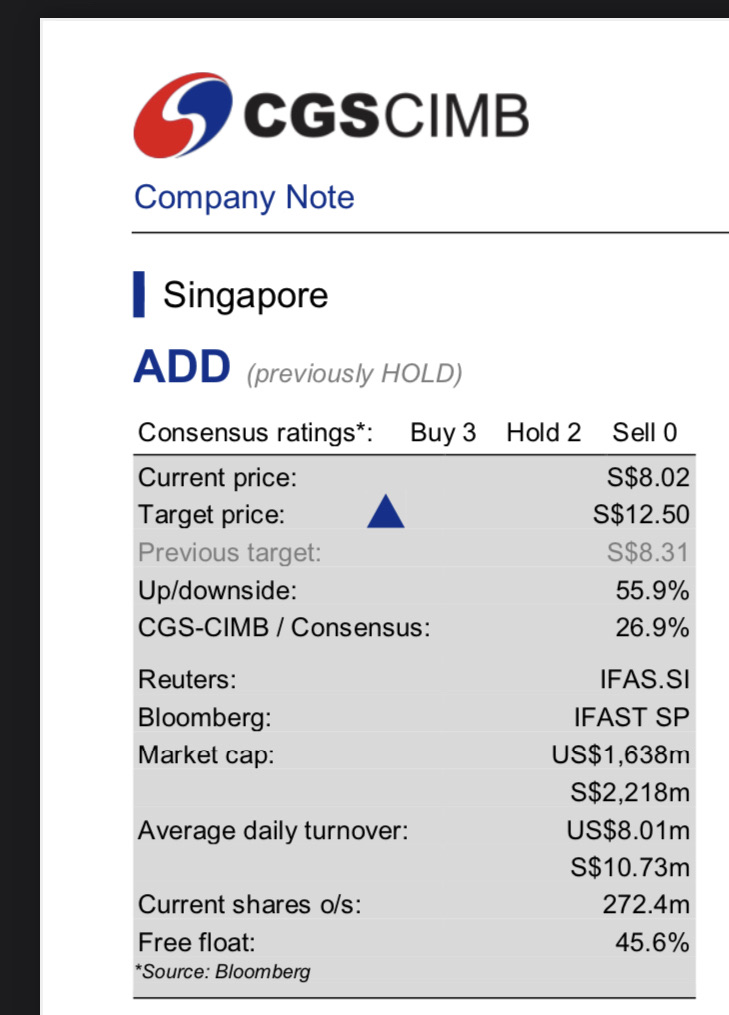The height and width of the screenshot is (1015, 729).
Task: Click the greyed previous target S$8.31
Action: (x=648, y=552)
